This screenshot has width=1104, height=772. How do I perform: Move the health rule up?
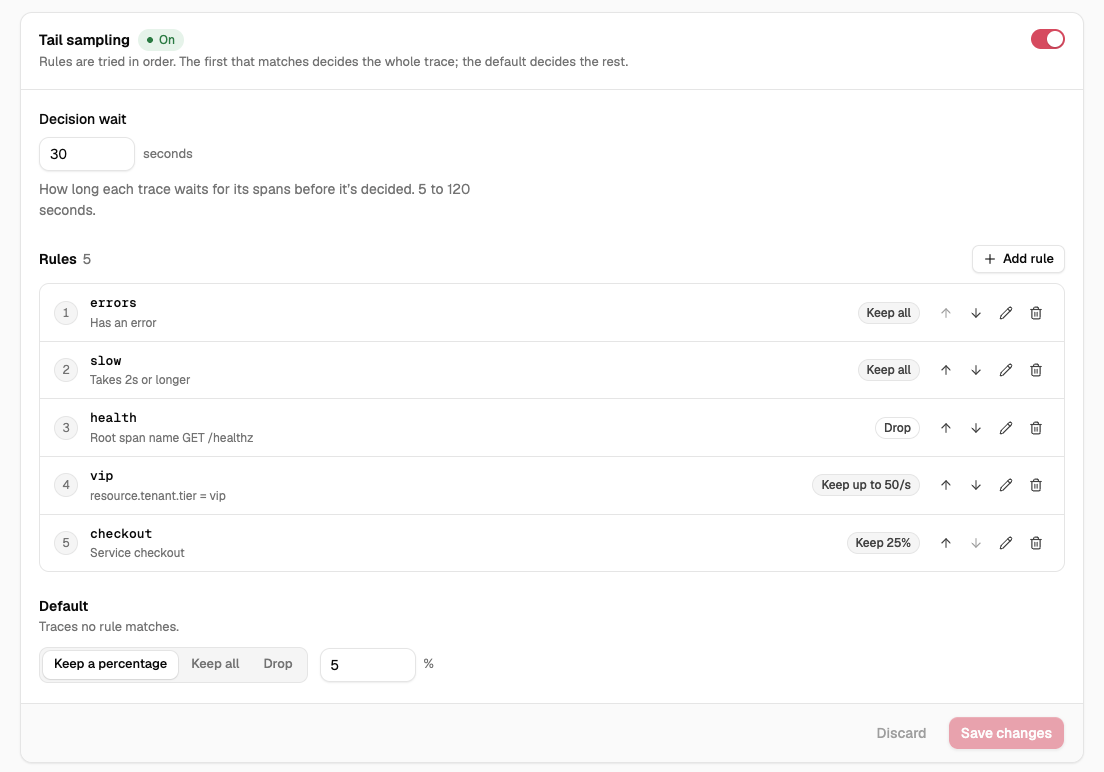click(x=946, y=428)
